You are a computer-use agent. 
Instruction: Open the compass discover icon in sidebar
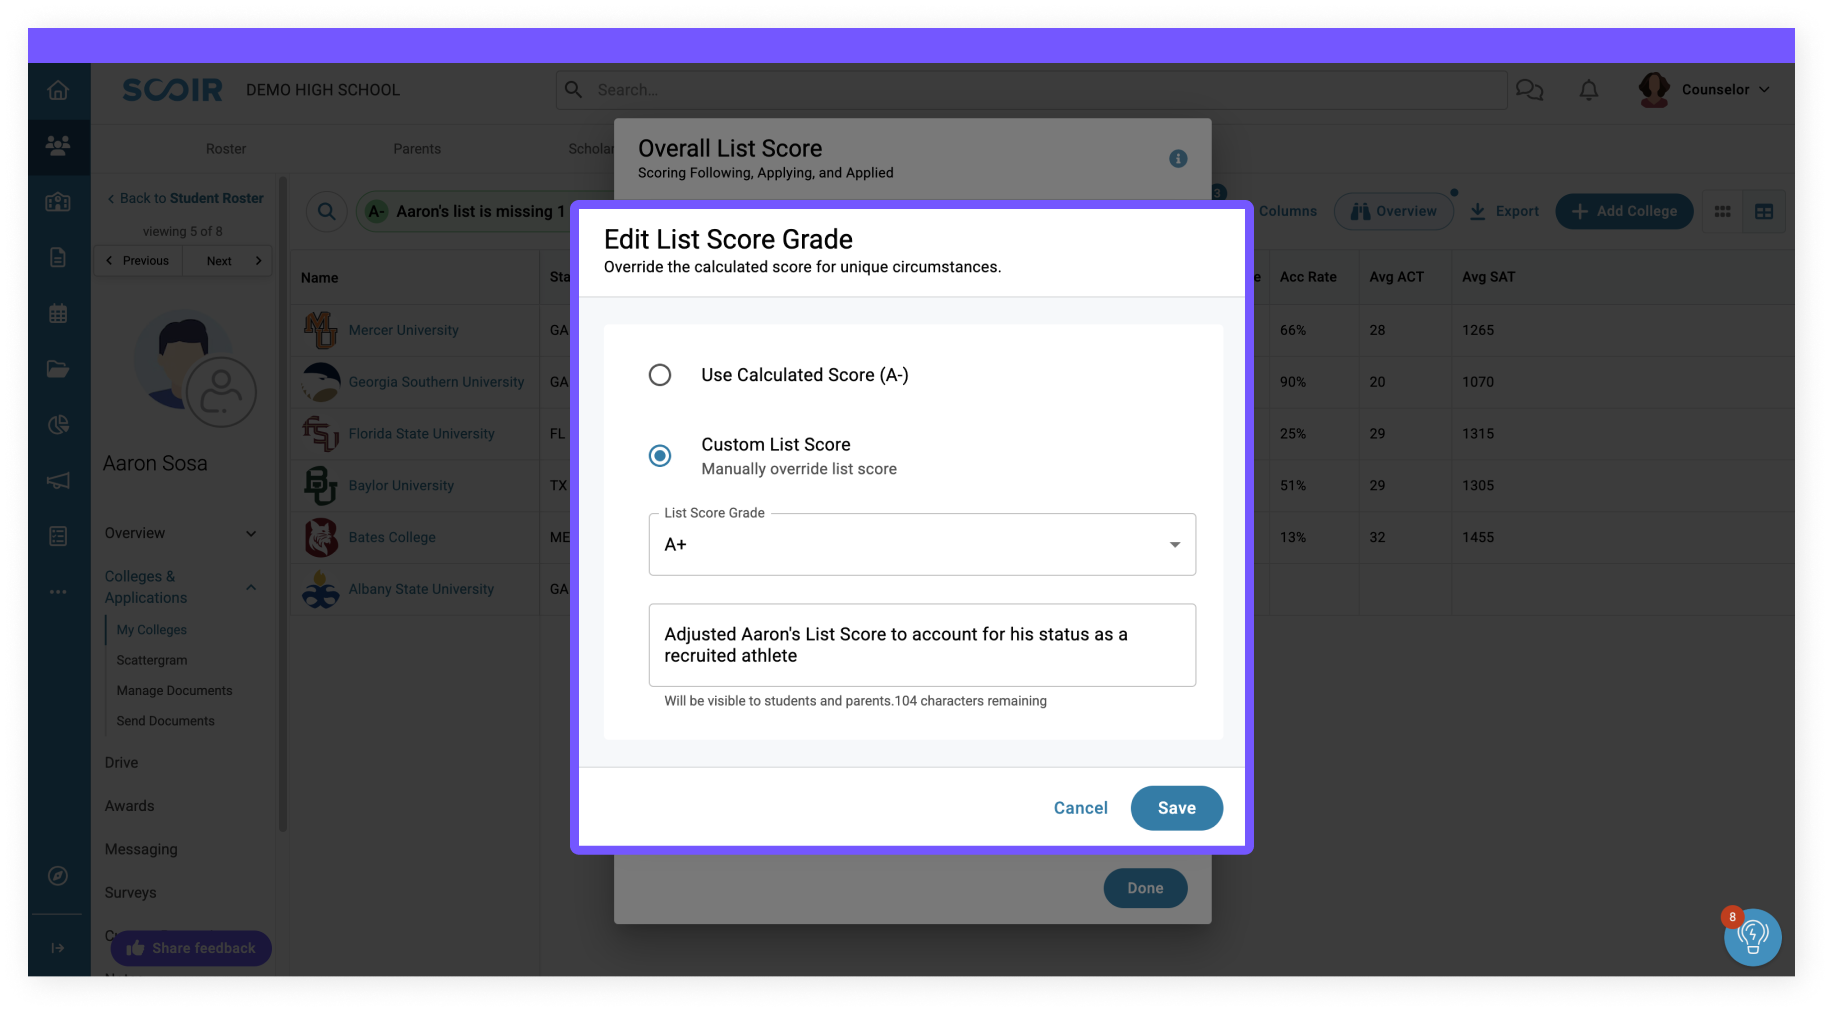[x=58, y=876]
